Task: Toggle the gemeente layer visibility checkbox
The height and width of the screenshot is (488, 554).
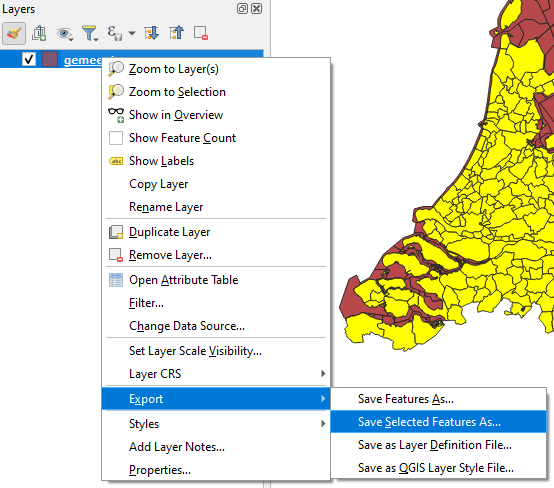Action: (29, 59)
